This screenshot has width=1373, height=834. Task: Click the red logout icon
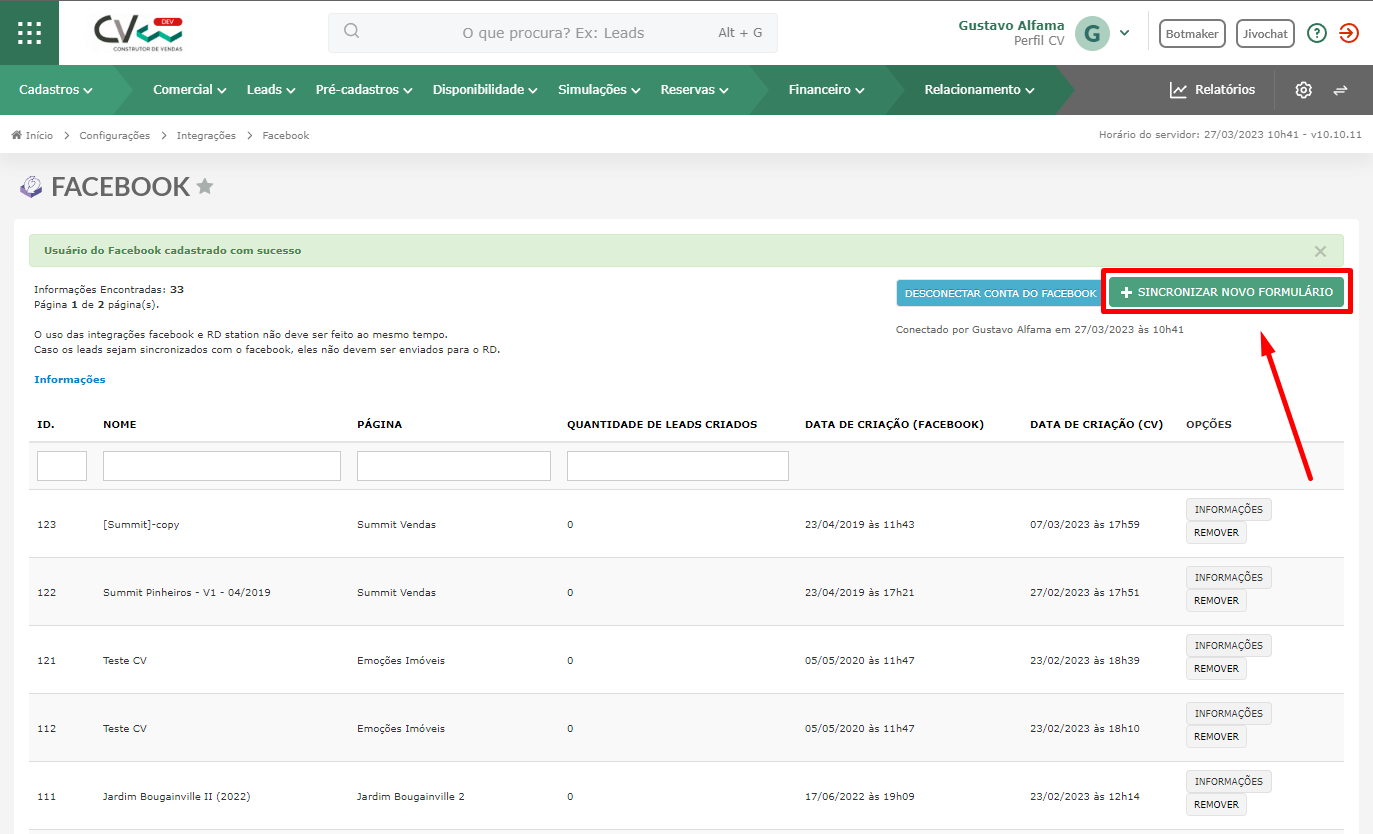pyautogui.click(x=1348, y=33)
